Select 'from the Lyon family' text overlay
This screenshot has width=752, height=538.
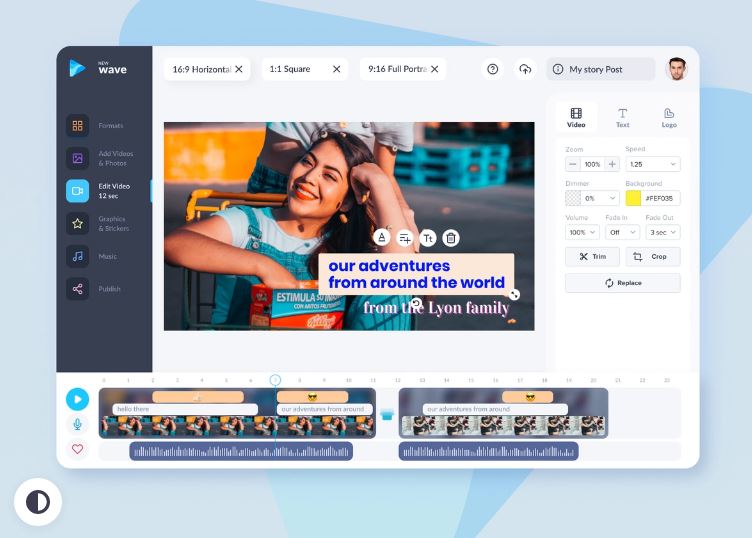click(436, 308)
